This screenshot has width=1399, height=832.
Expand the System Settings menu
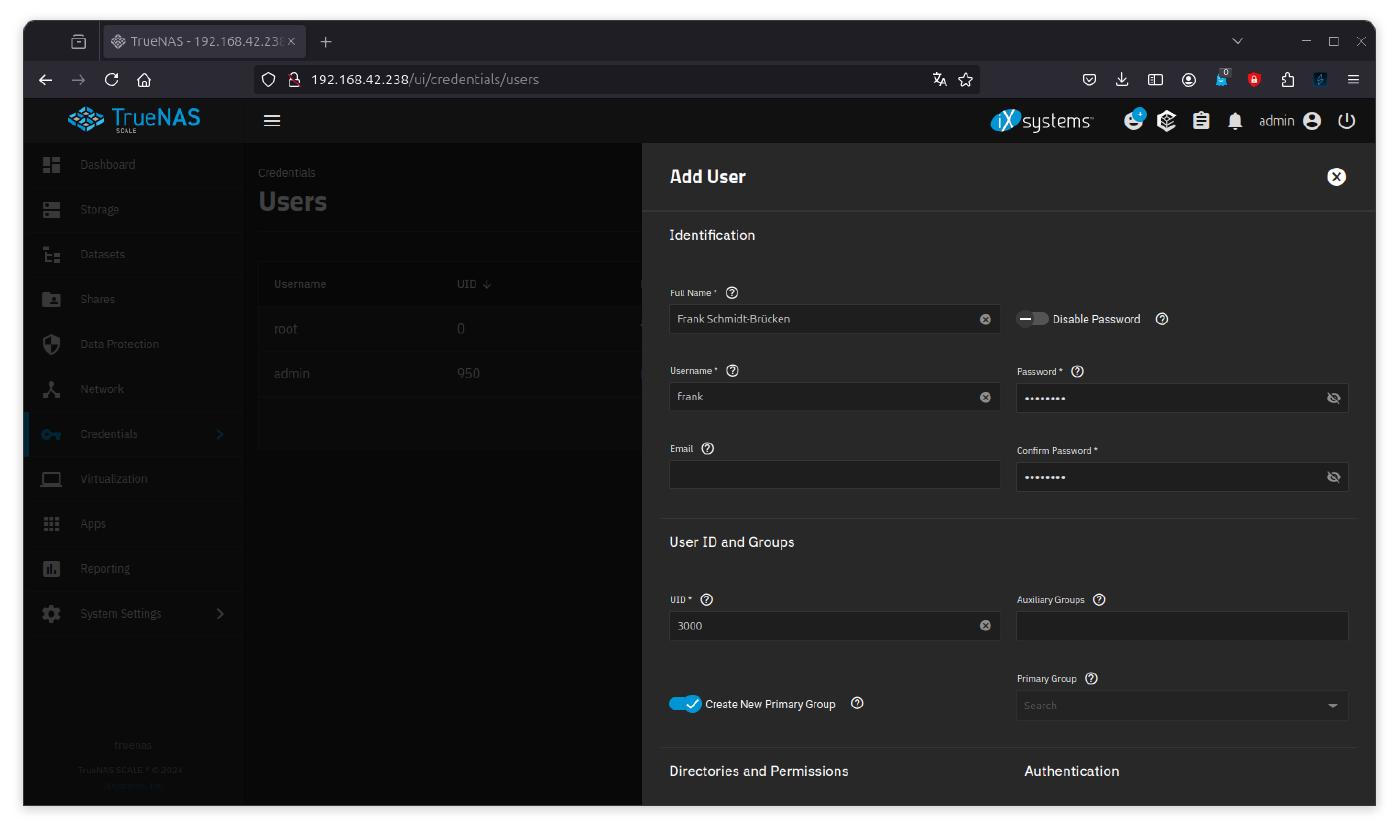pyautogui.click(x=133, y=614)
